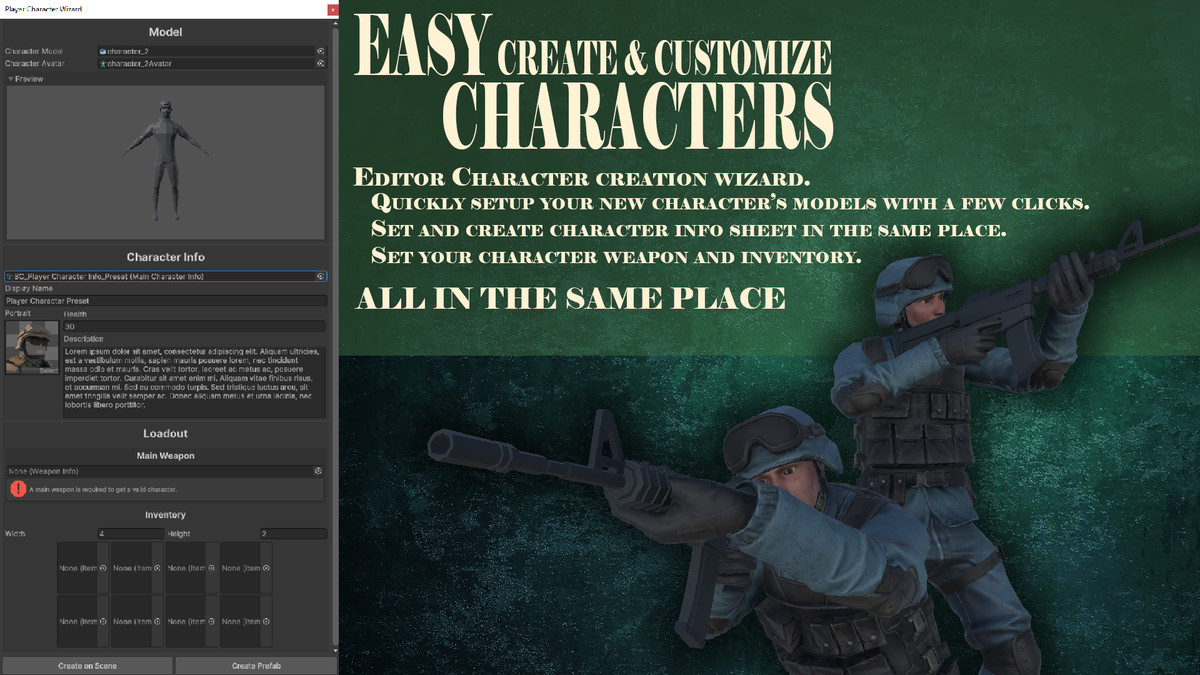Pick item for third bottom-row inventory slot
Image resolution: width=1200 pixels, height=675 pixels.
(x=211, y=621)
